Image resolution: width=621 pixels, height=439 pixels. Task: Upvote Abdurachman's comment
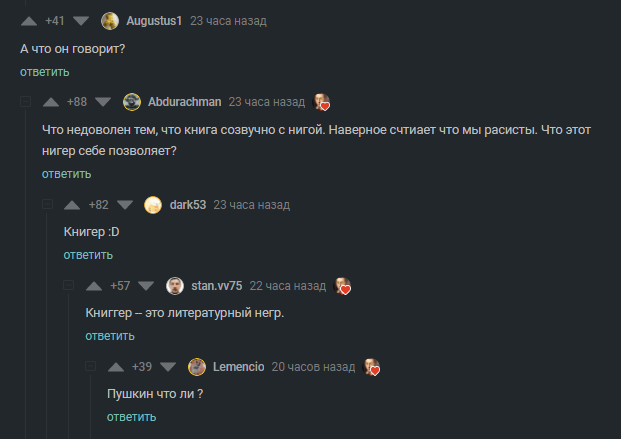coord(51,102)
